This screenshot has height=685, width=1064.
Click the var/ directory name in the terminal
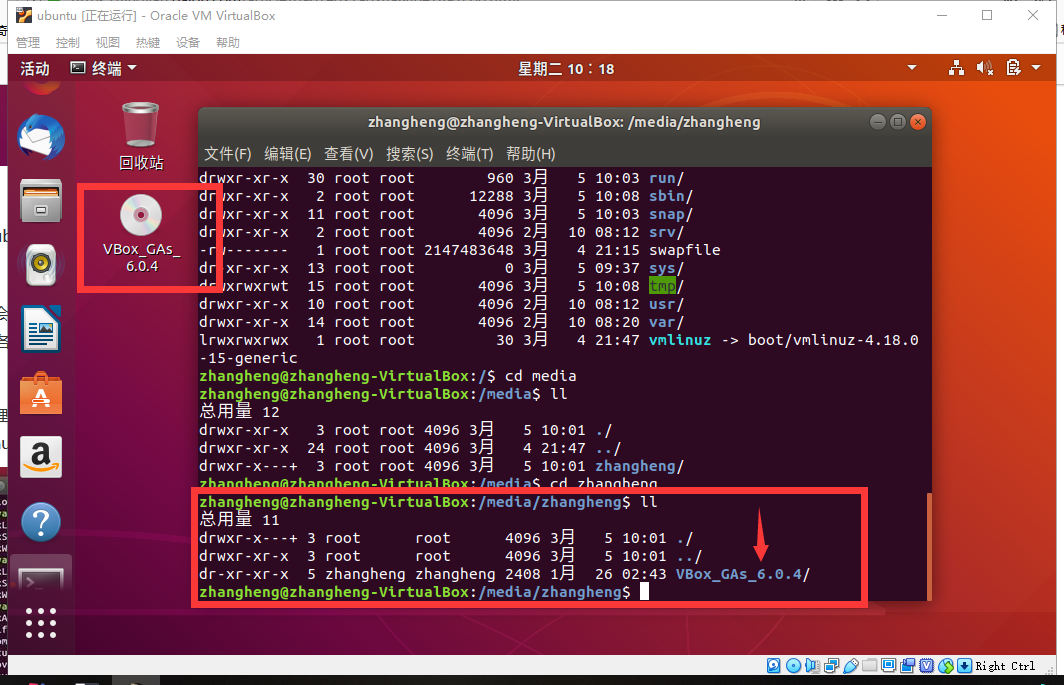coord(666,322)
